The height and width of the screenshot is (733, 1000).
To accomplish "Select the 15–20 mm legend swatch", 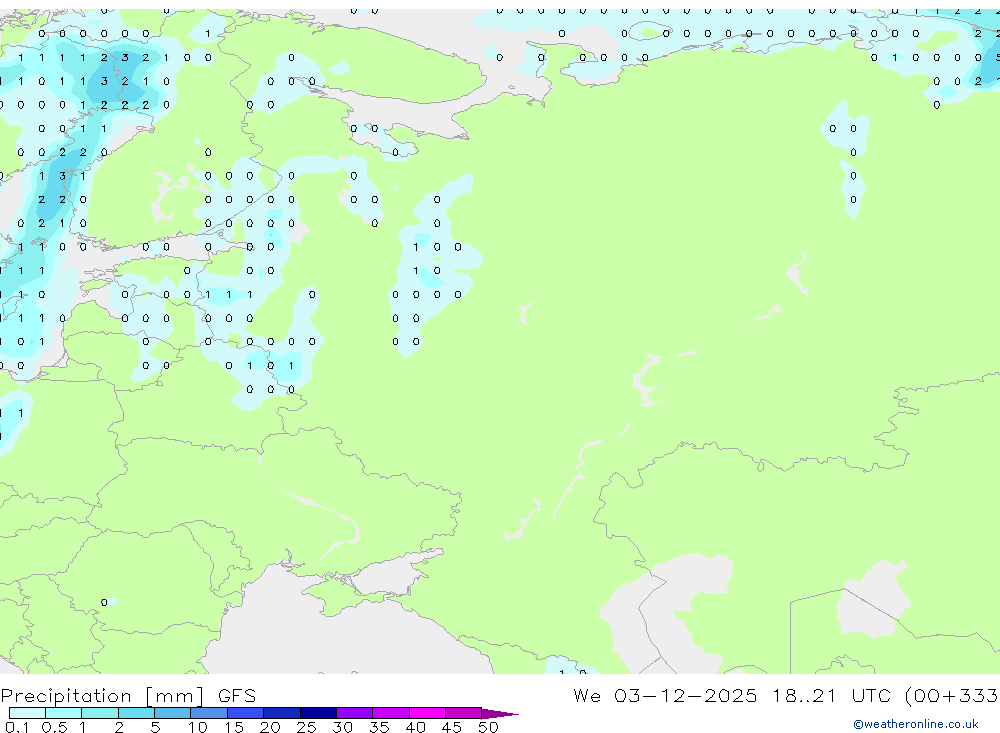I will click(246, 713).
